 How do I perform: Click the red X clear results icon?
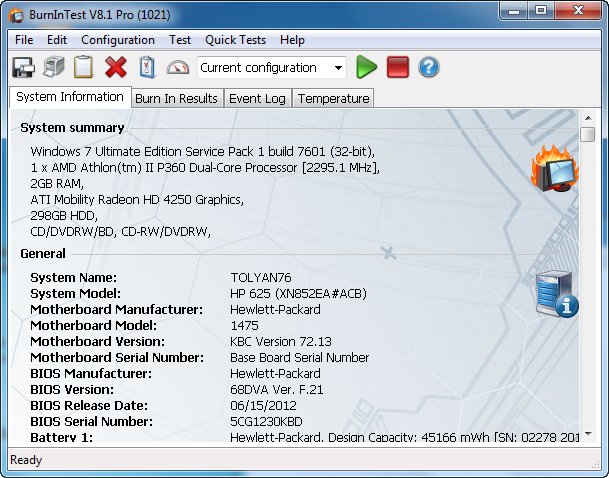(x=116, y=68)
